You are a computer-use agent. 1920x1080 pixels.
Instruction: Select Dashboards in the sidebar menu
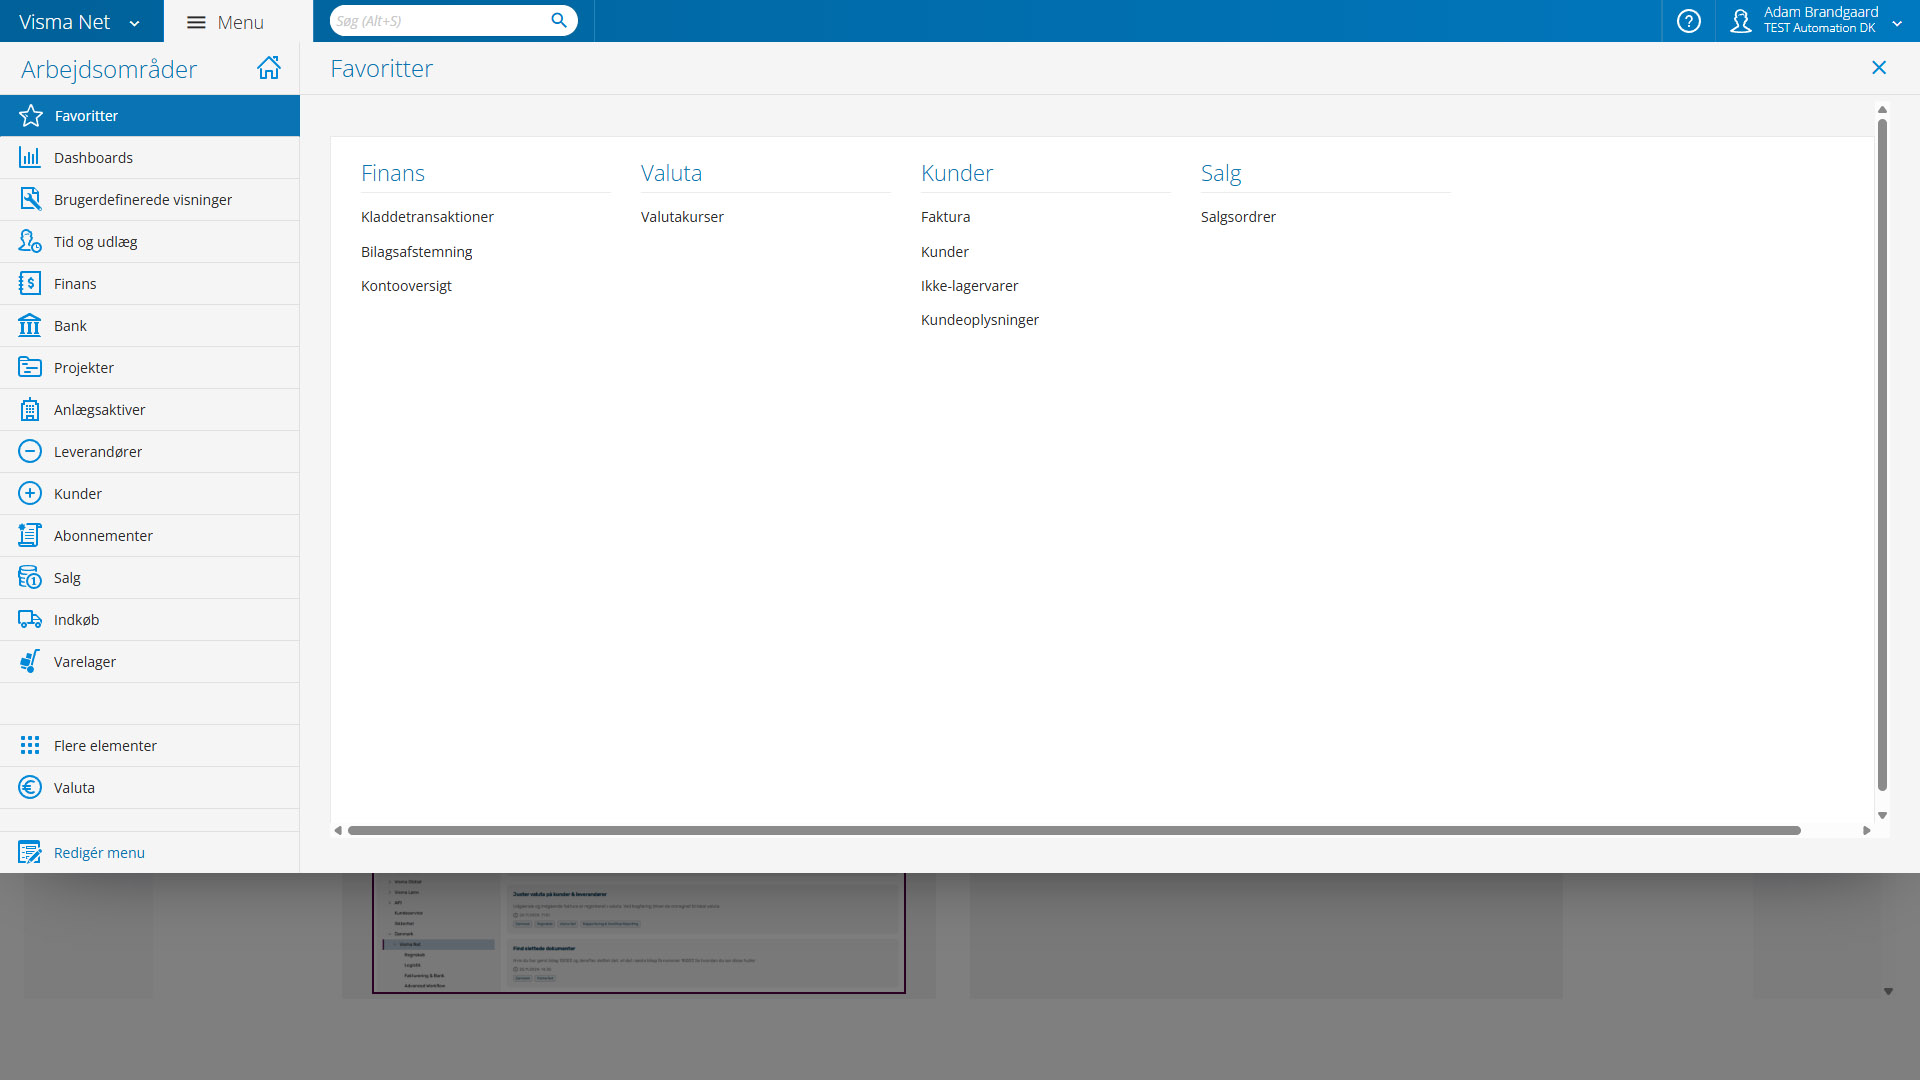tap(93, 158)
